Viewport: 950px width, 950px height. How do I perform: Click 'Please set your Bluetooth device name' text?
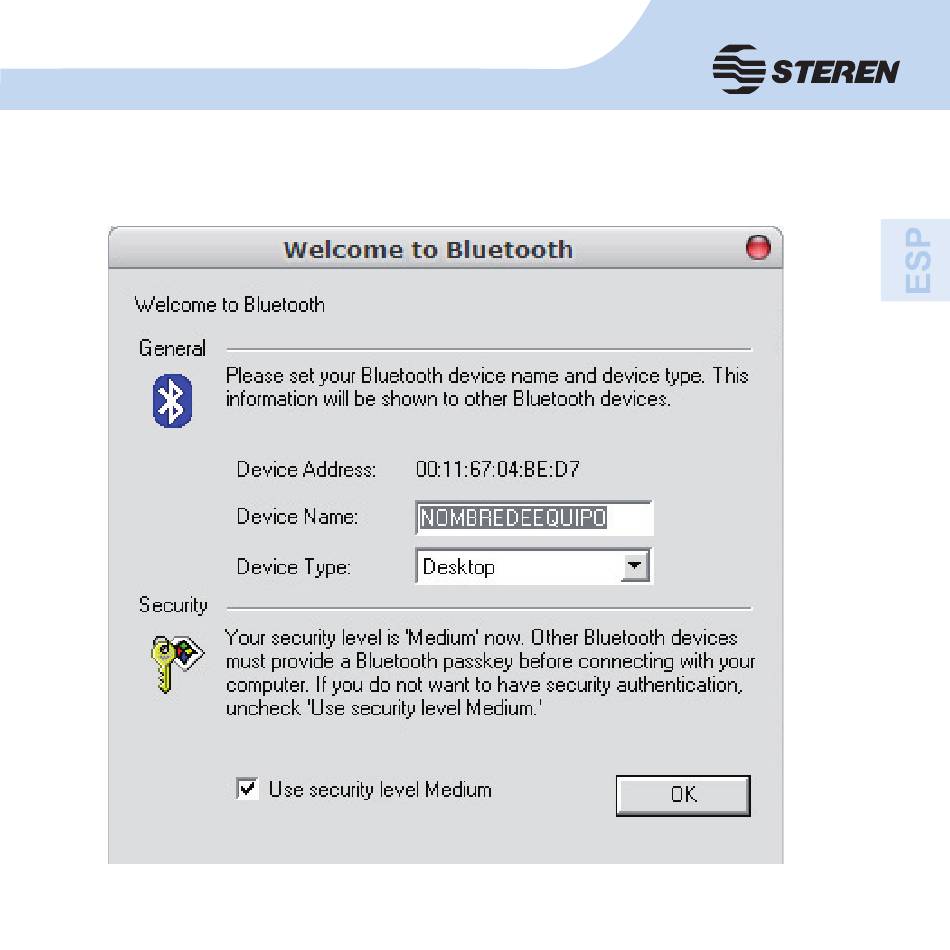click(487, 387)
